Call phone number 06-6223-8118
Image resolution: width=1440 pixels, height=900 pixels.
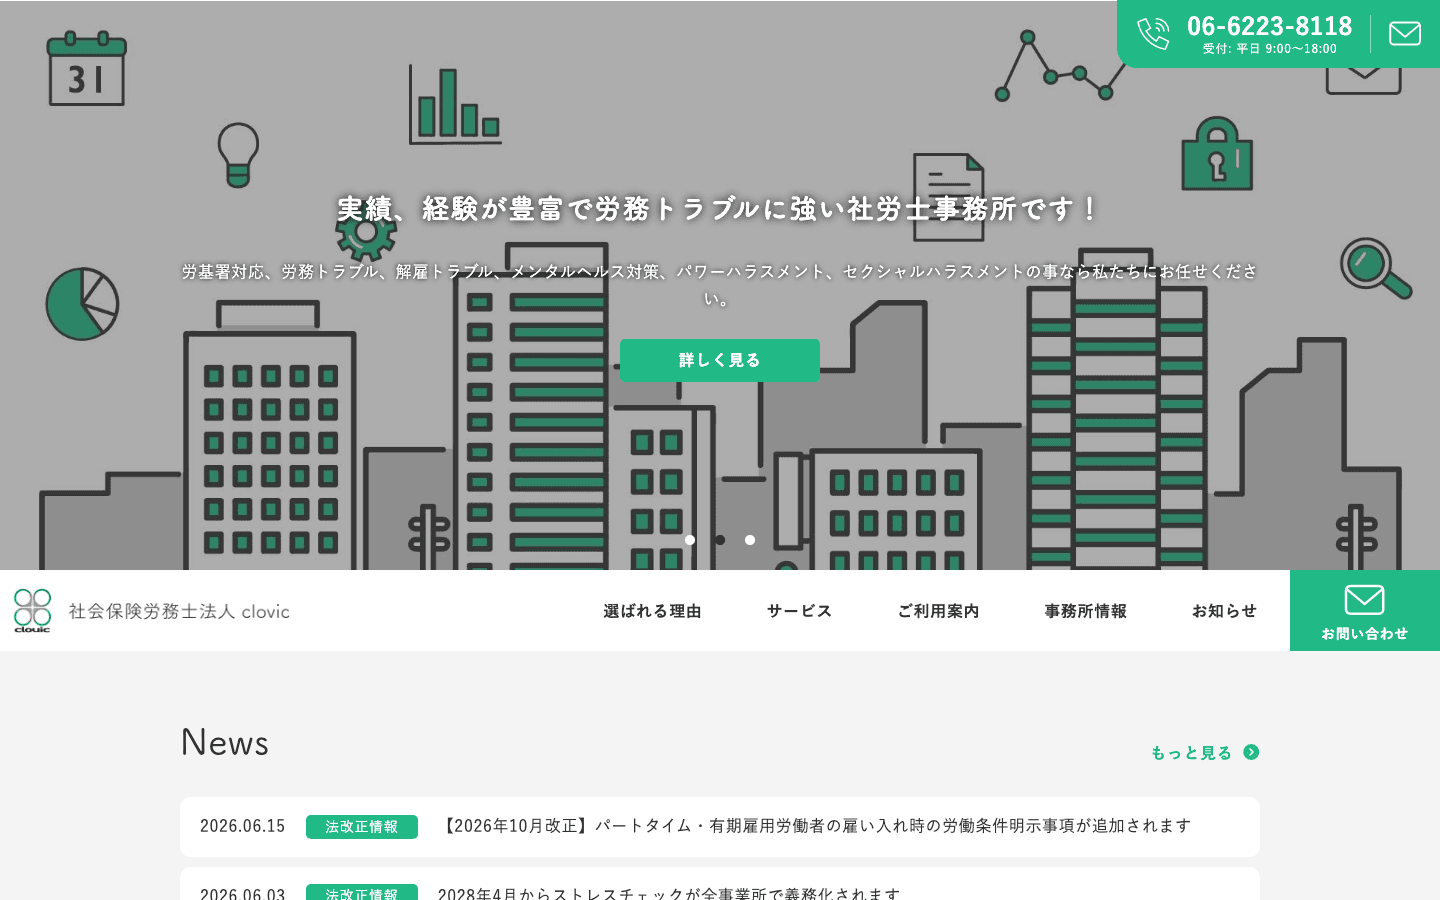1269,26
